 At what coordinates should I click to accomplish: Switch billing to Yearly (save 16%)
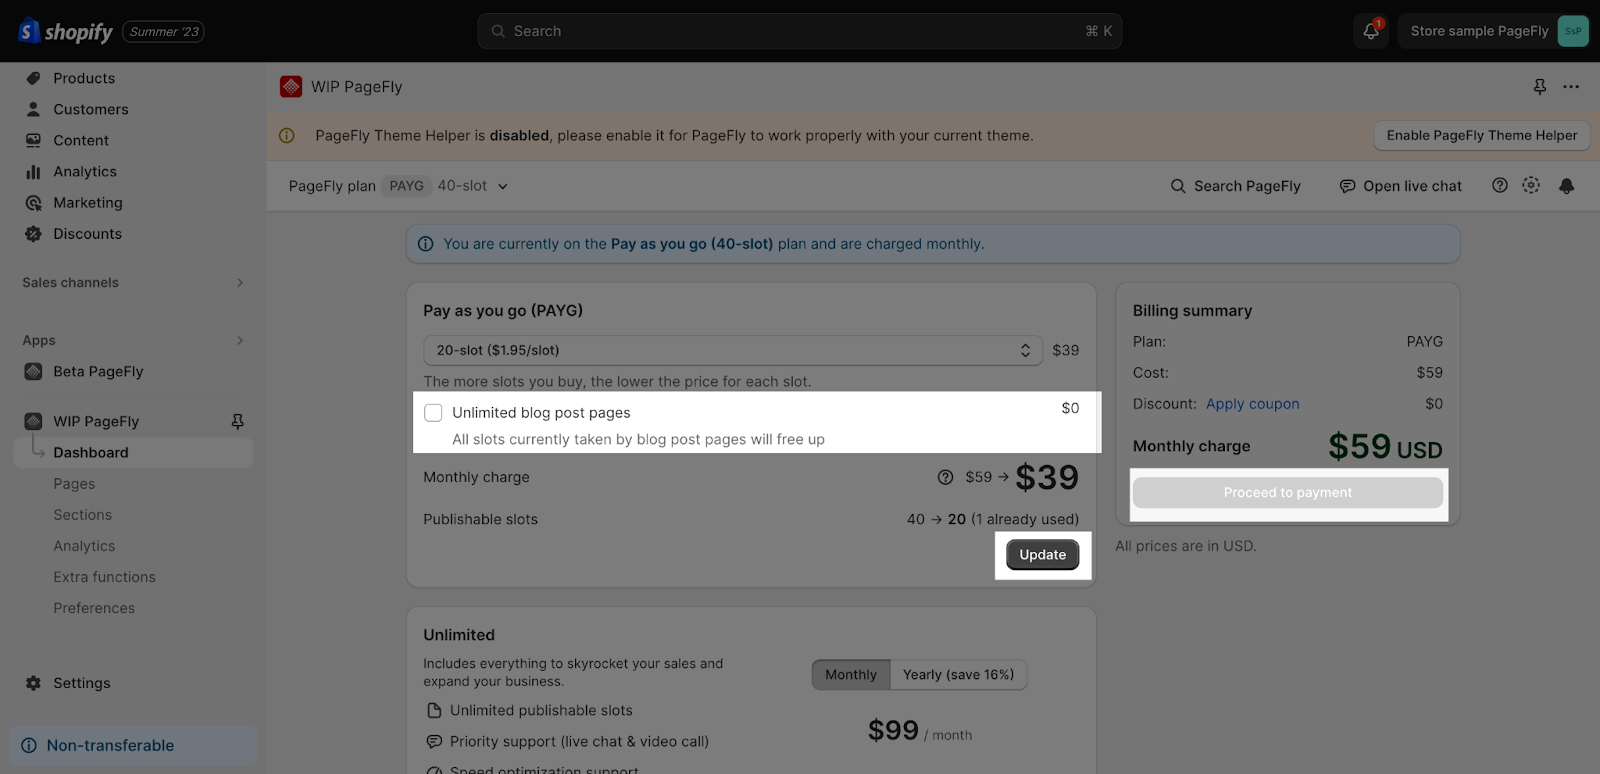[958, 675]
